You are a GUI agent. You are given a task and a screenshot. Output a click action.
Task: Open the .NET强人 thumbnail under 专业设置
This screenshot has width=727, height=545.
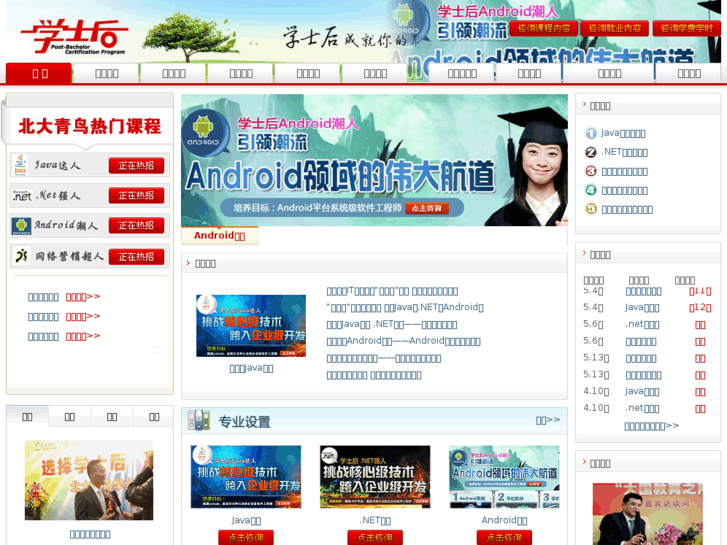[375, 477]
